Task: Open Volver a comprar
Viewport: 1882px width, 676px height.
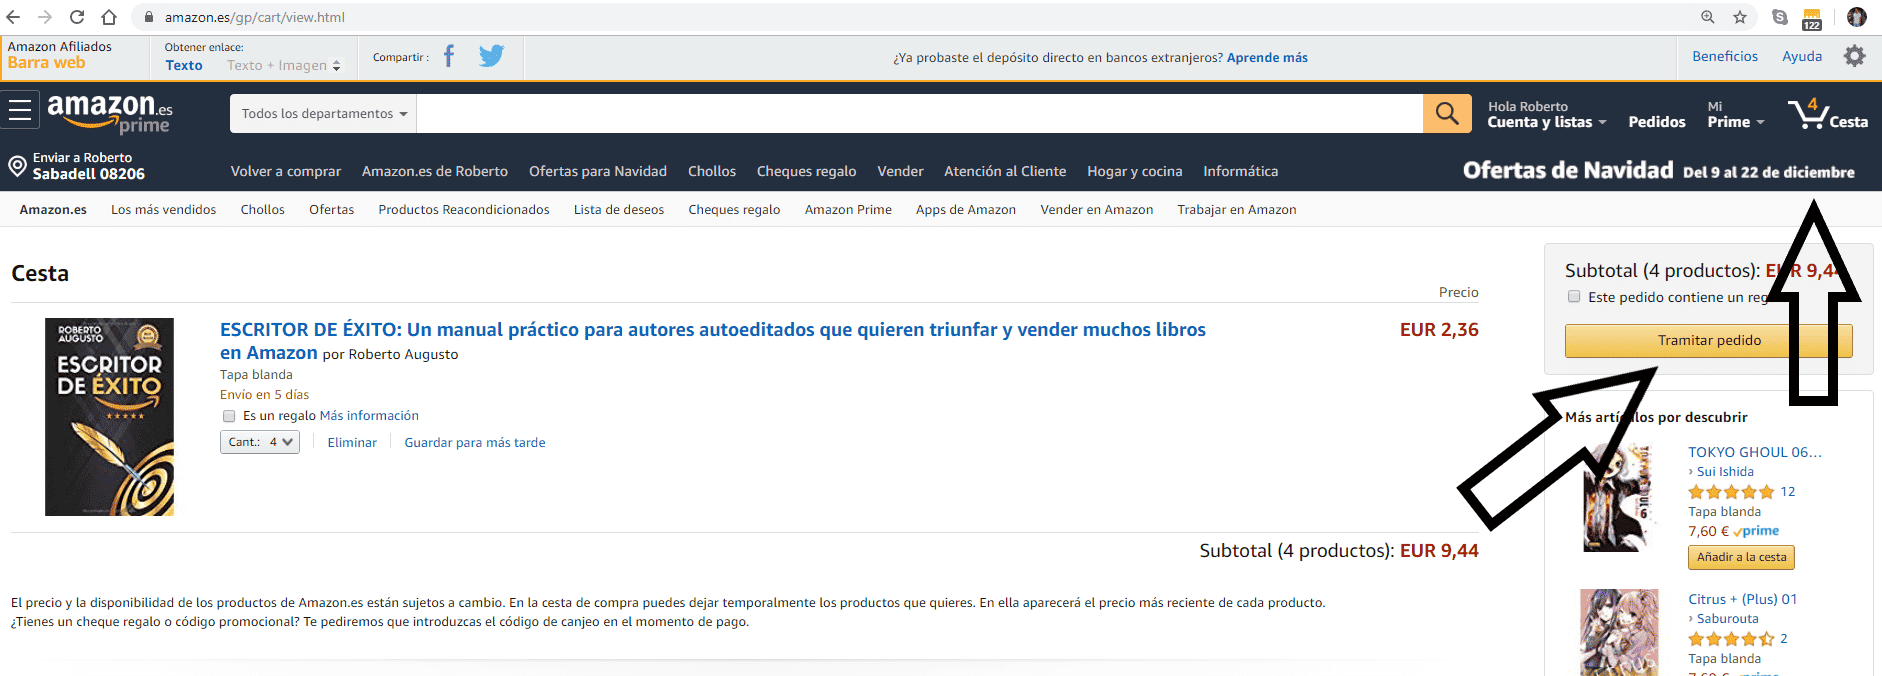Action: click(x=286, y=171)
